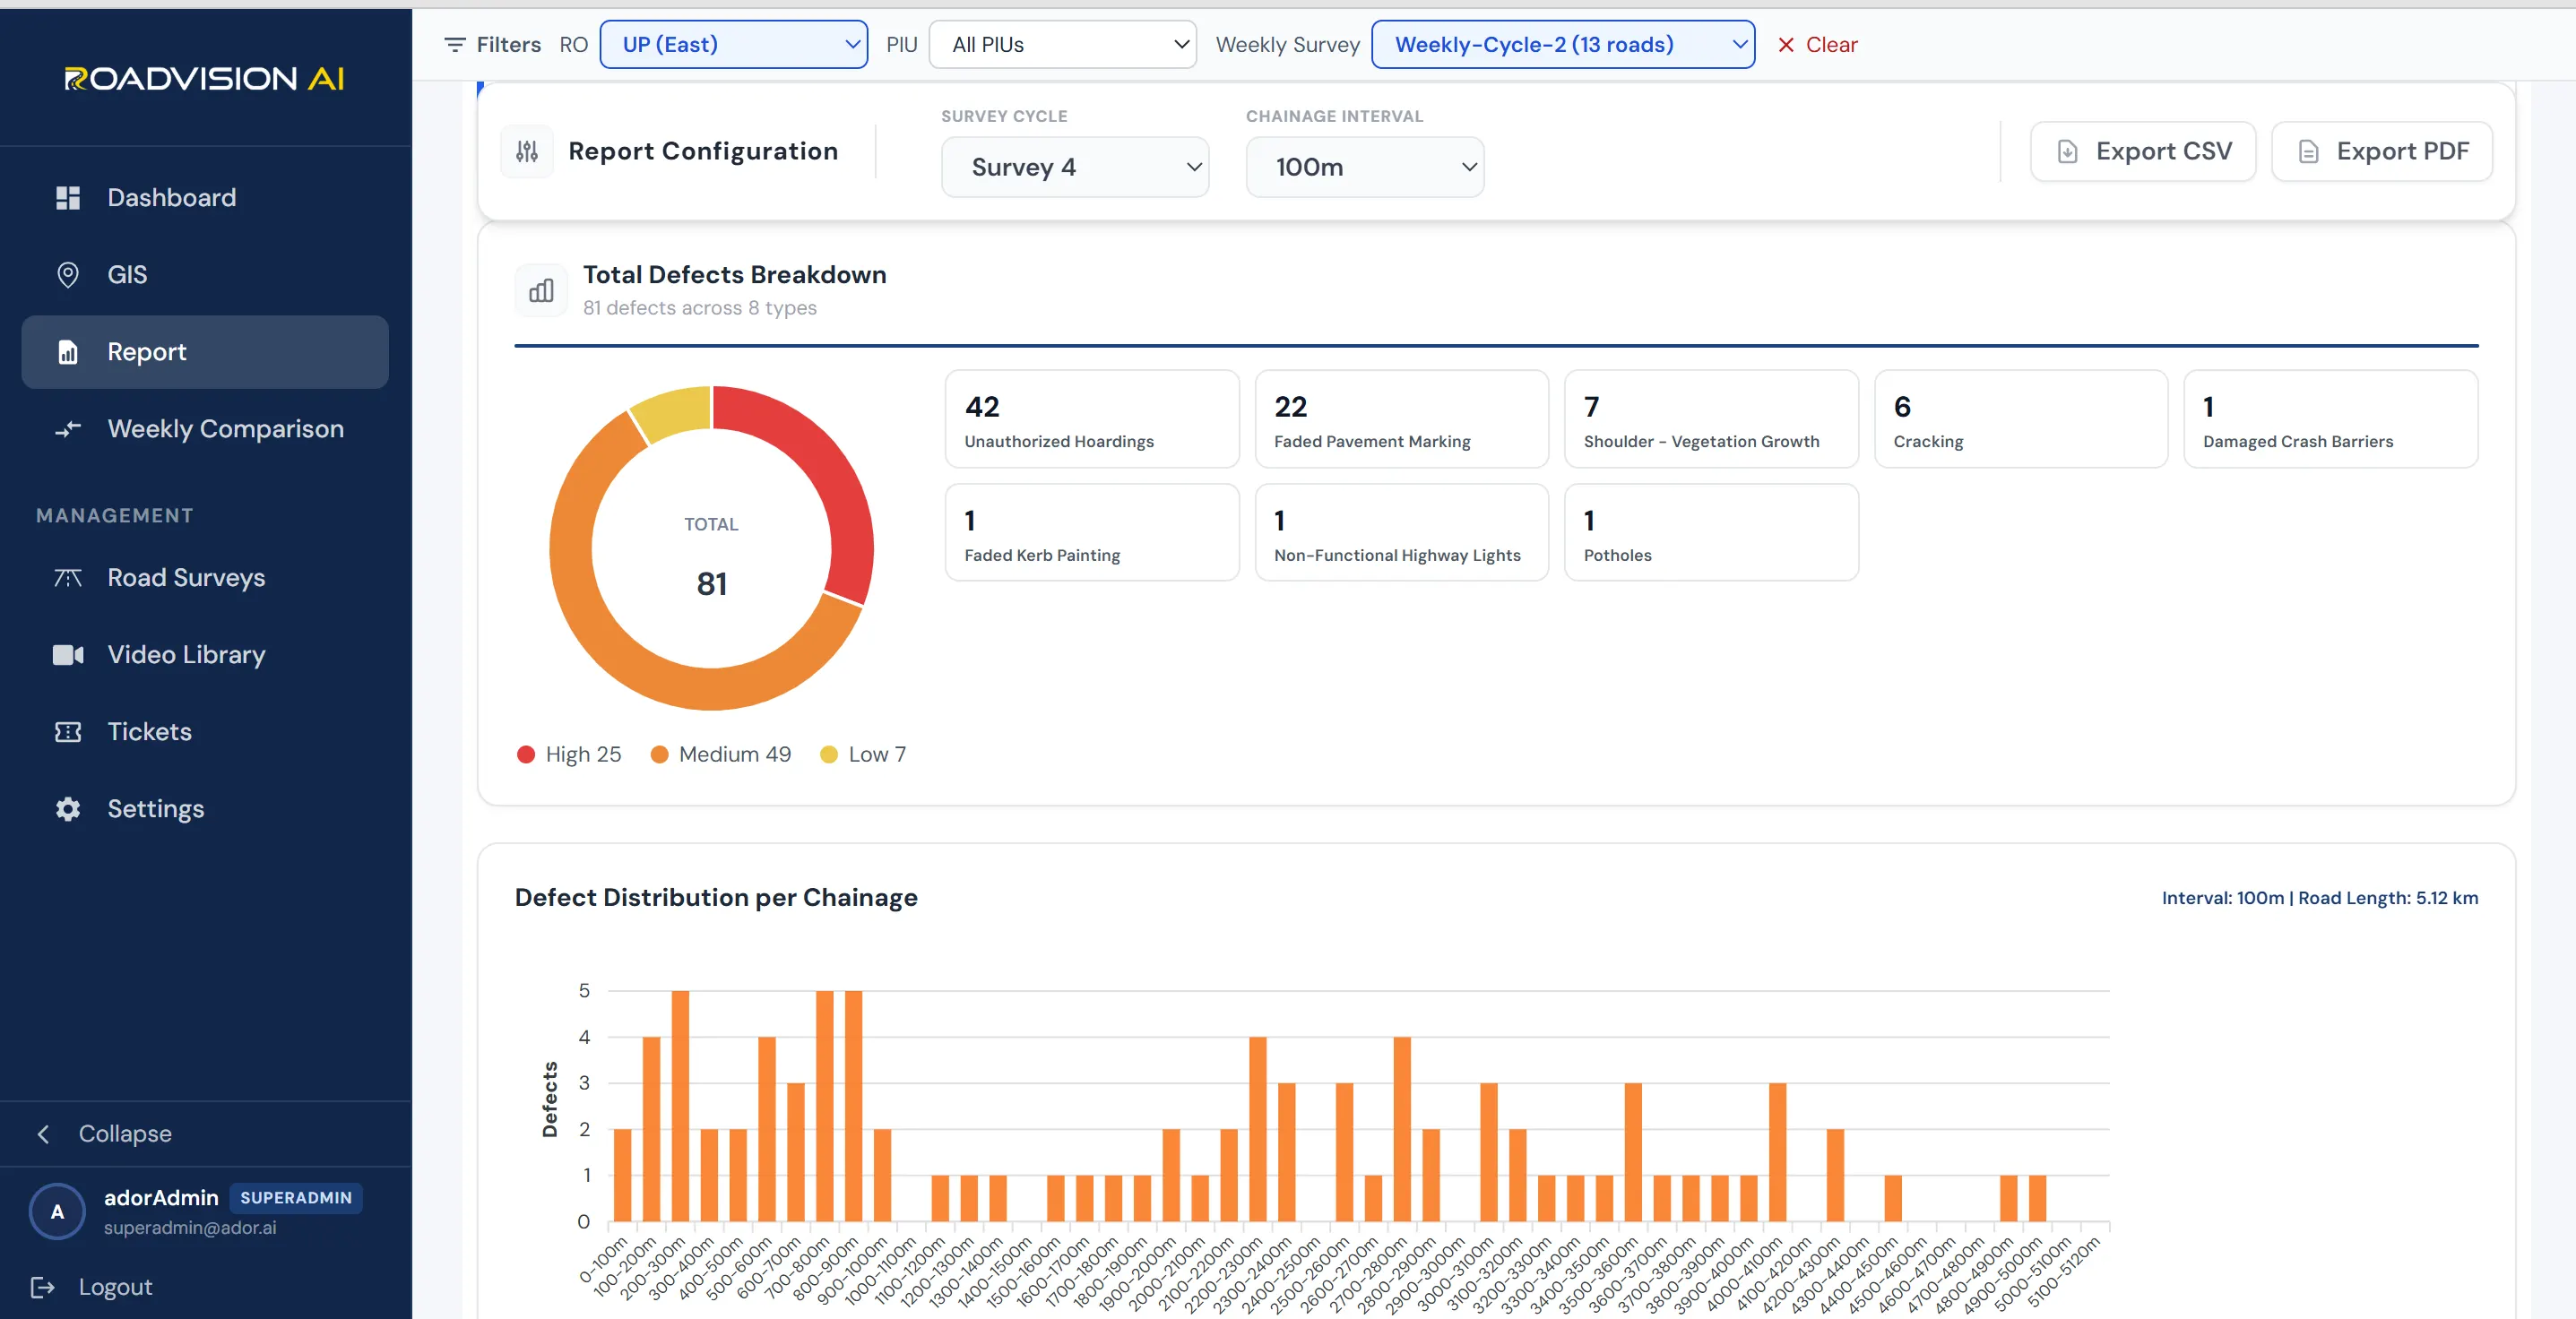Expand the Survey Cycle dropdown
The image size is (2576, 1319).
click(1074, 167)
